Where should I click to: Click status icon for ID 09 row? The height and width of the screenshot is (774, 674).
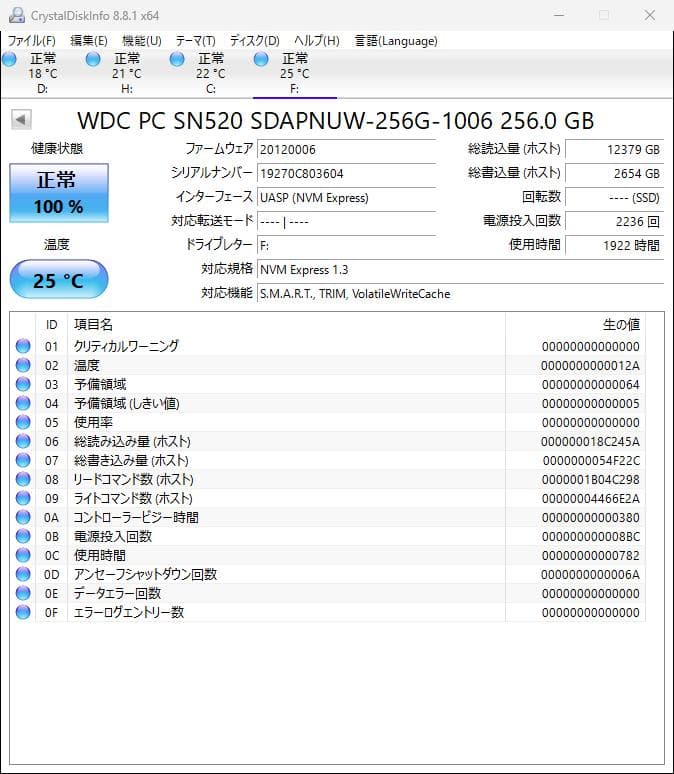click(23, 498)
